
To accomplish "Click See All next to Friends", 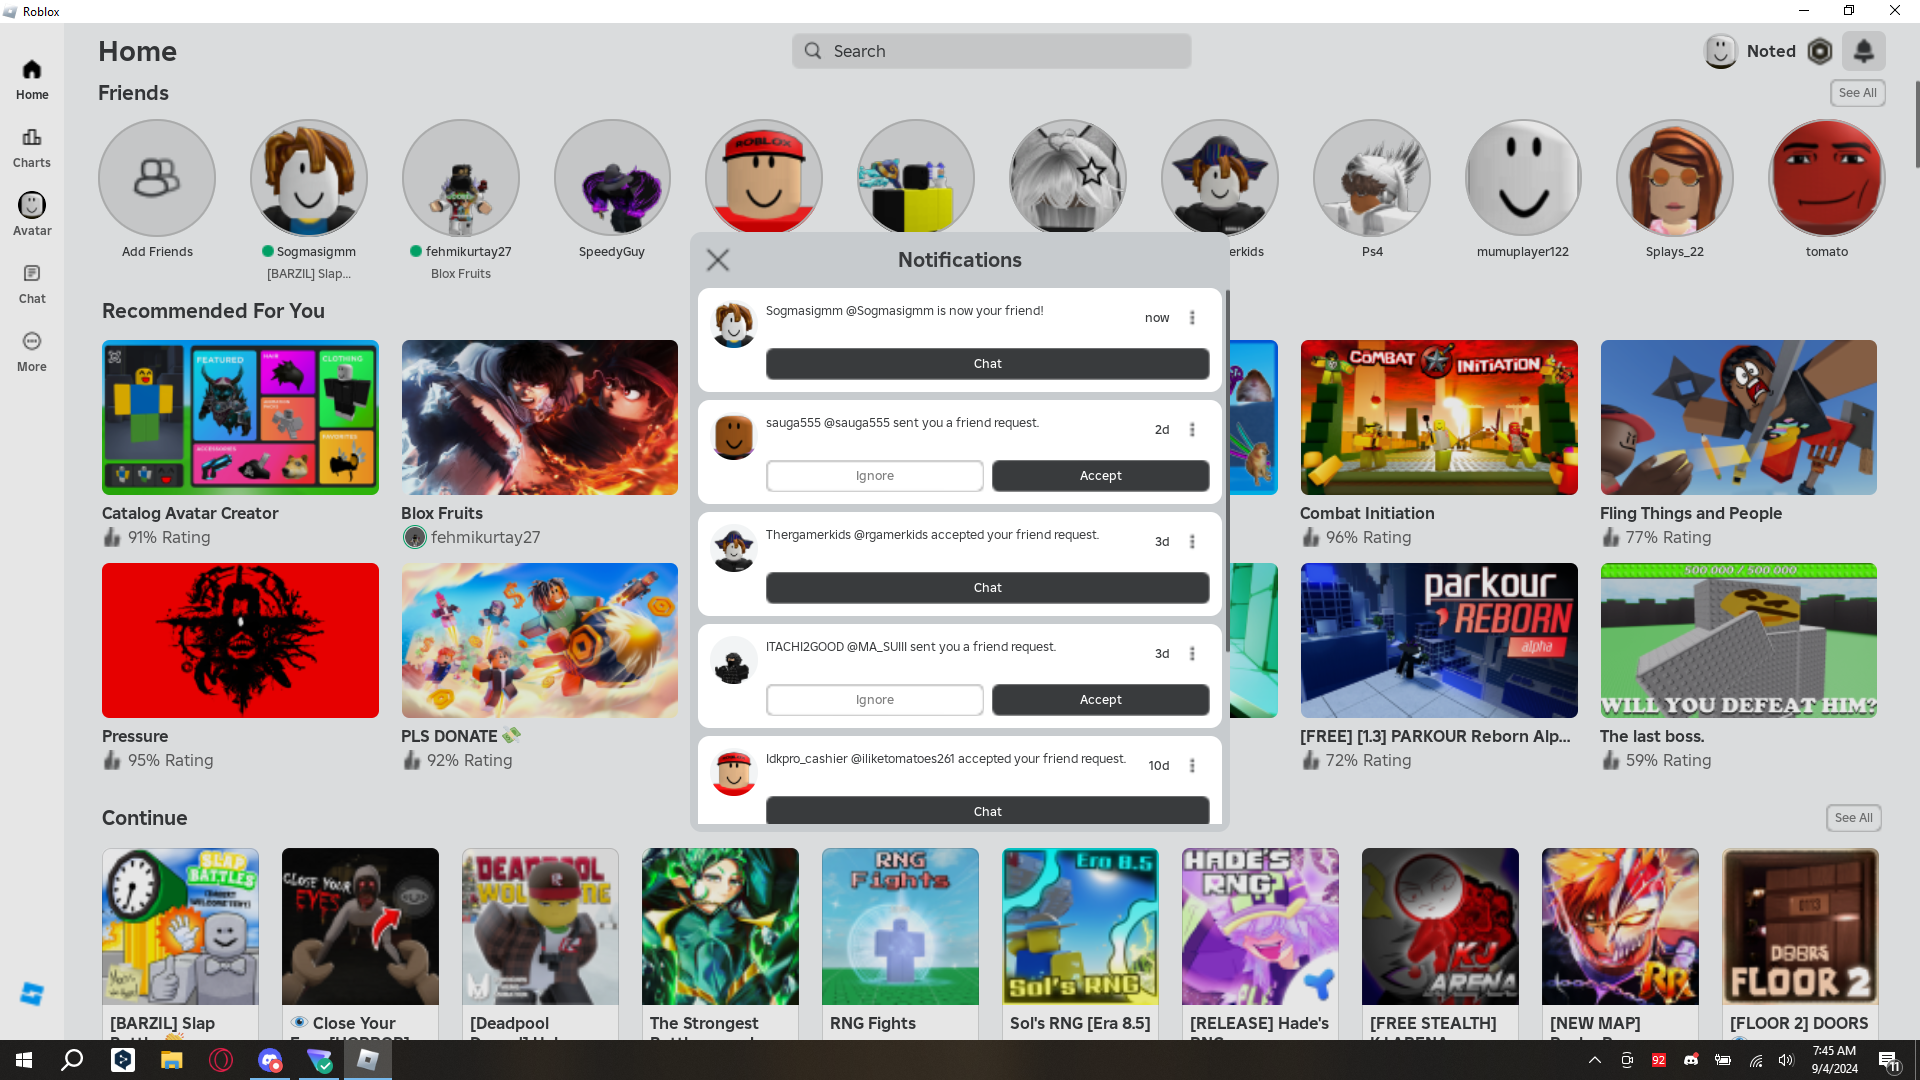I will pyautogui.click(x=1857, y=93).
